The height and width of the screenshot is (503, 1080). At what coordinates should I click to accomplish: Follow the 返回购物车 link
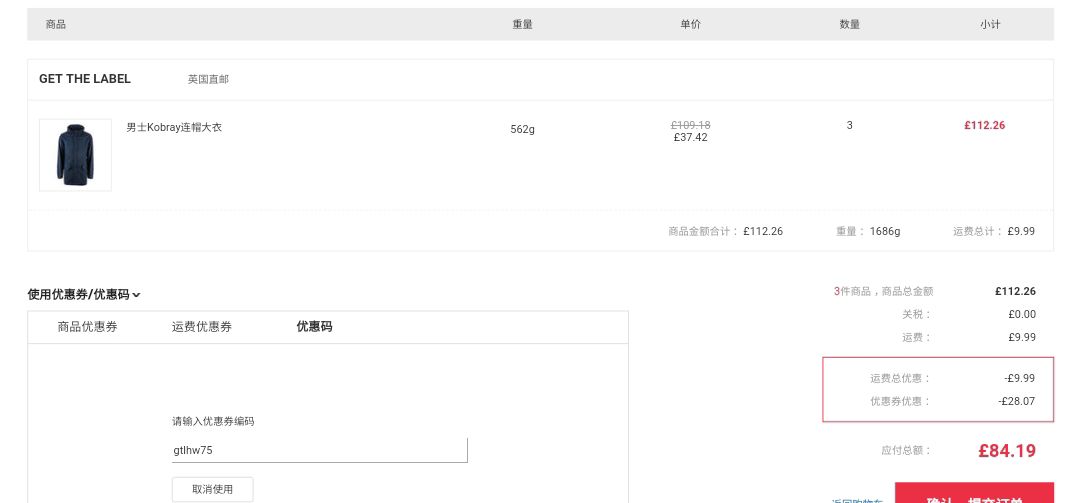pyautogui.click(x=857, y=499)
